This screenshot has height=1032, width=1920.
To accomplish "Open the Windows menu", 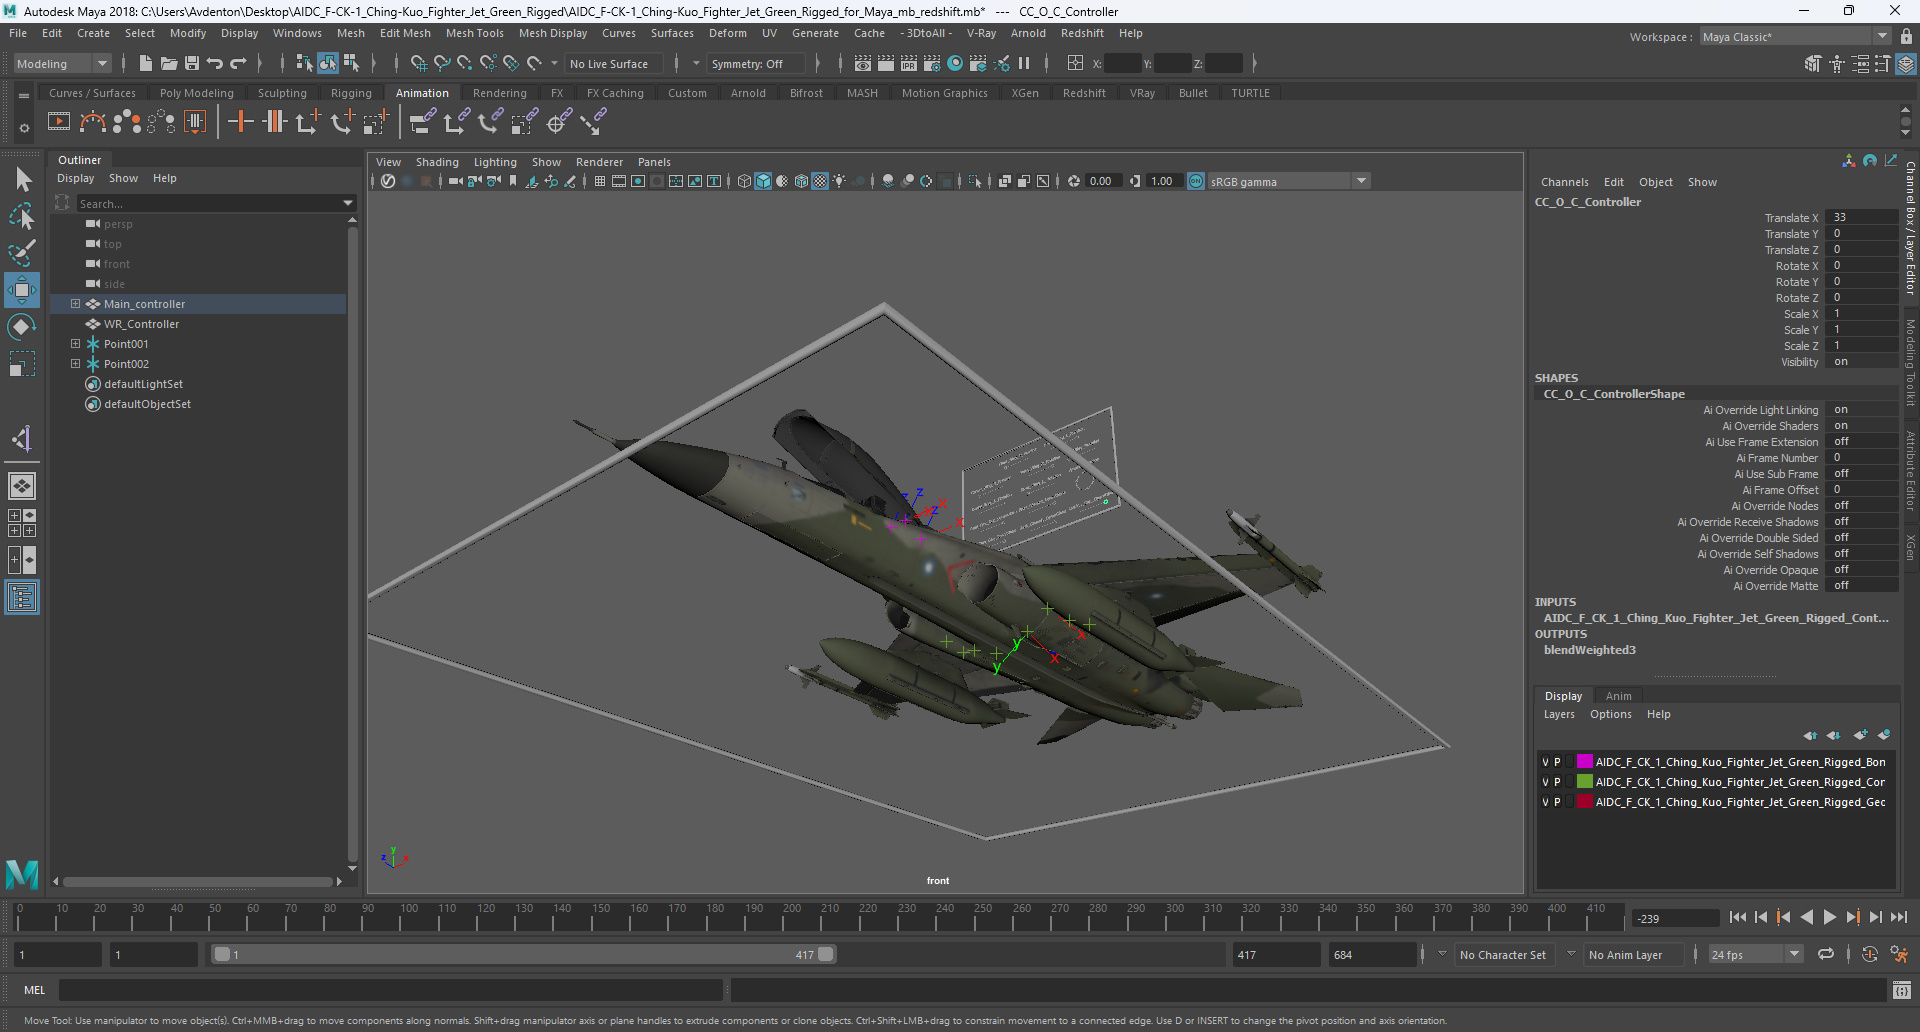I will click(x=297, y=33).
